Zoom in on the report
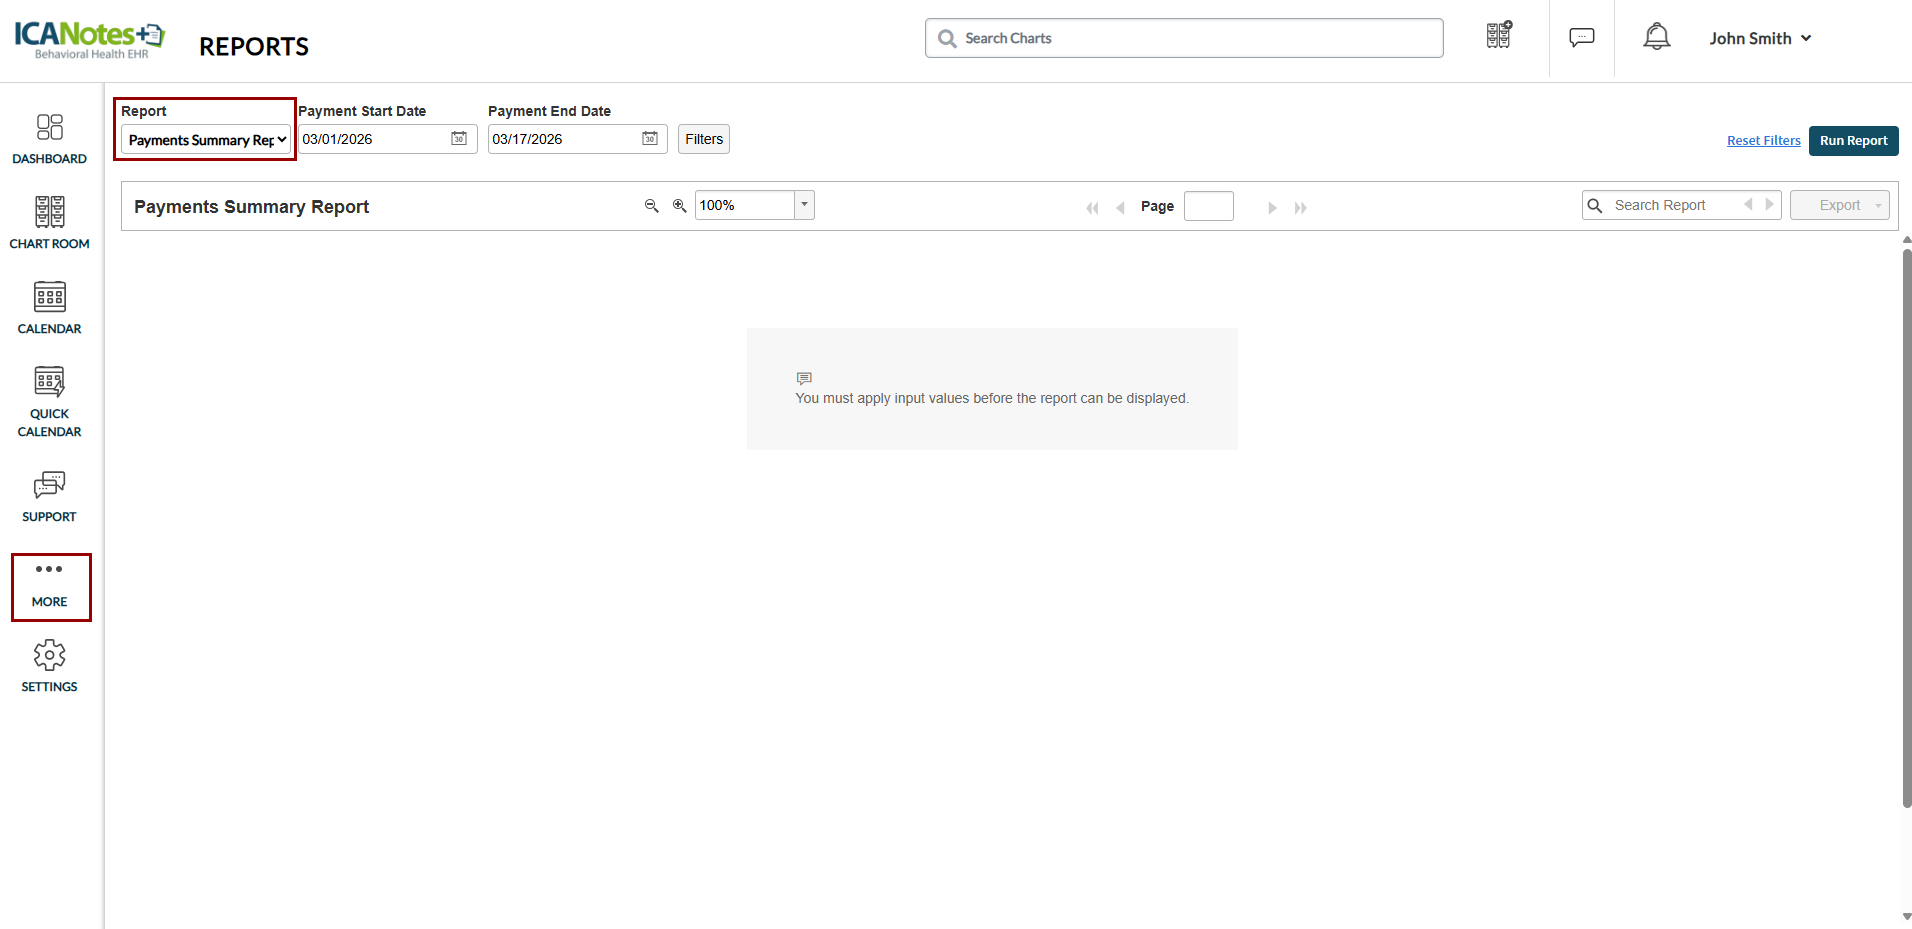This screenshot has height=929, width=1912. pyautogui.click(x=679, y=206)
